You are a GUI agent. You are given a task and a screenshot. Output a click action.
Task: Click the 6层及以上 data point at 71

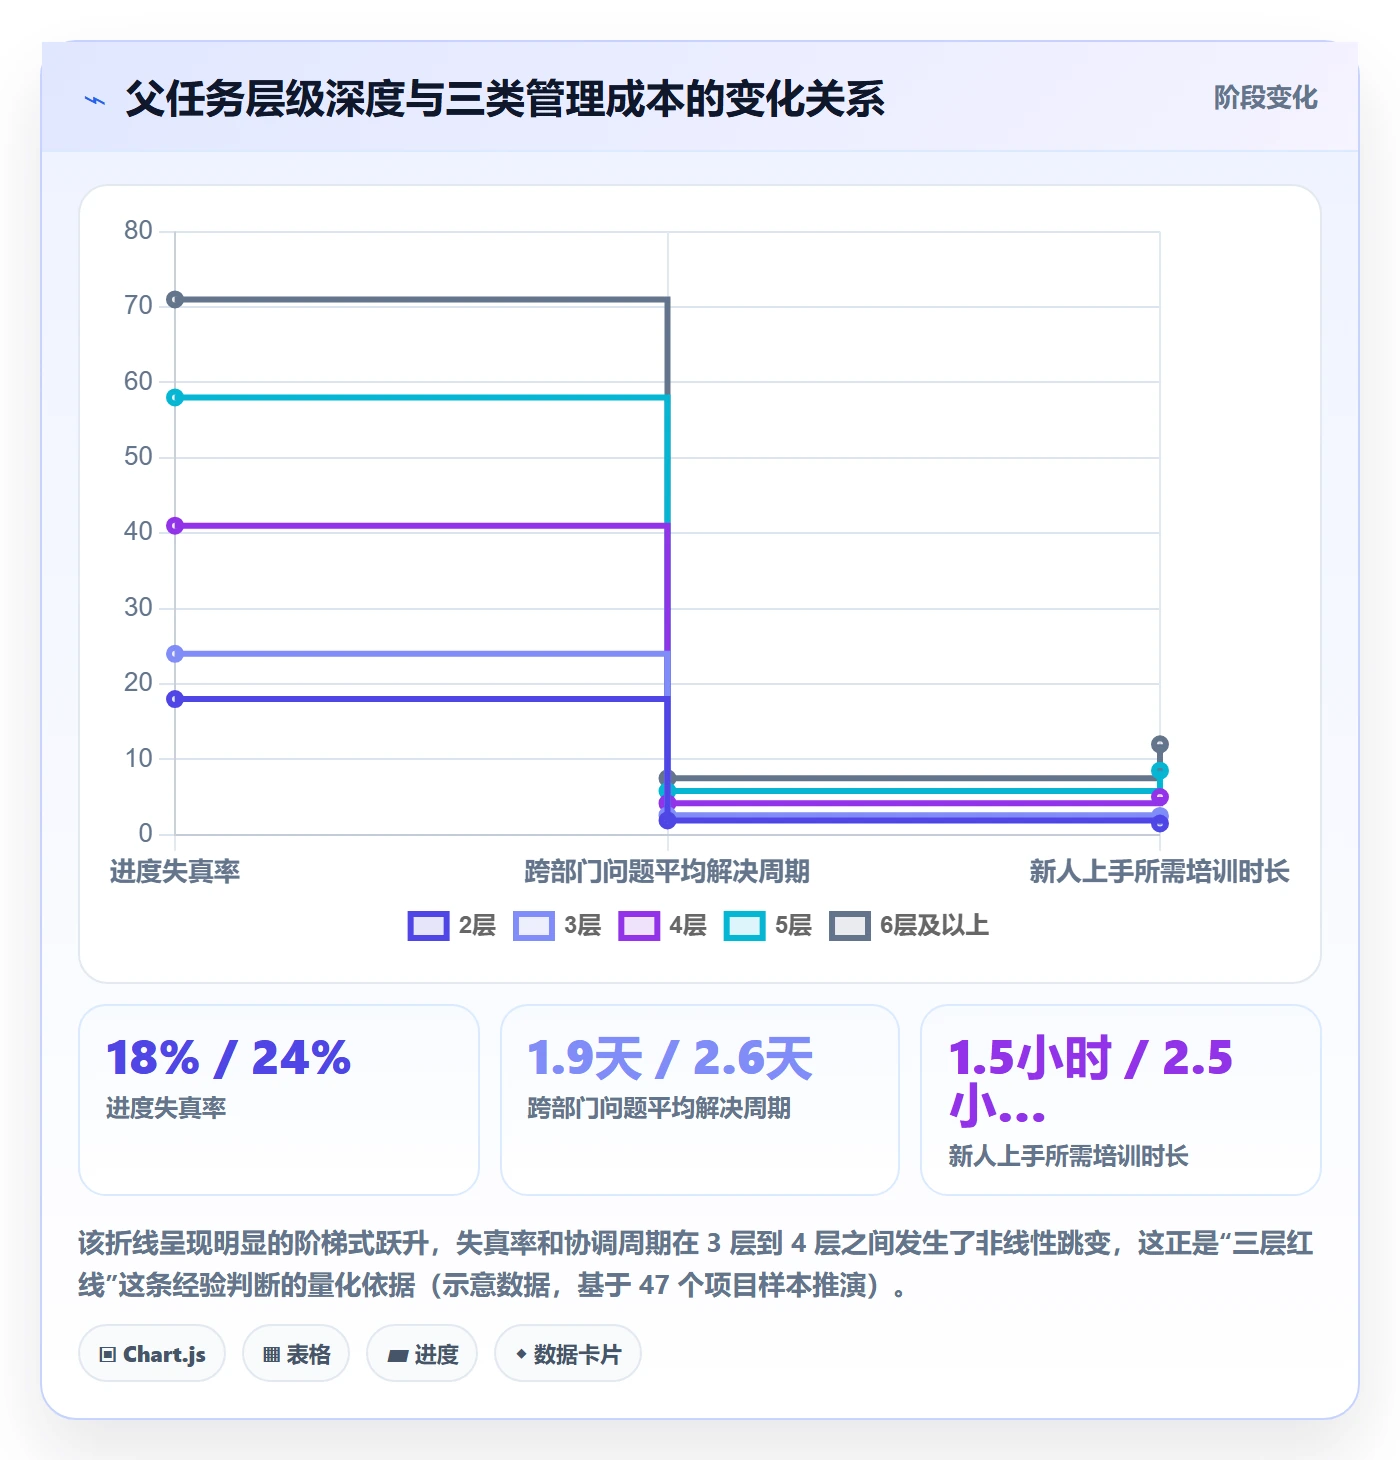click(175, 299)
